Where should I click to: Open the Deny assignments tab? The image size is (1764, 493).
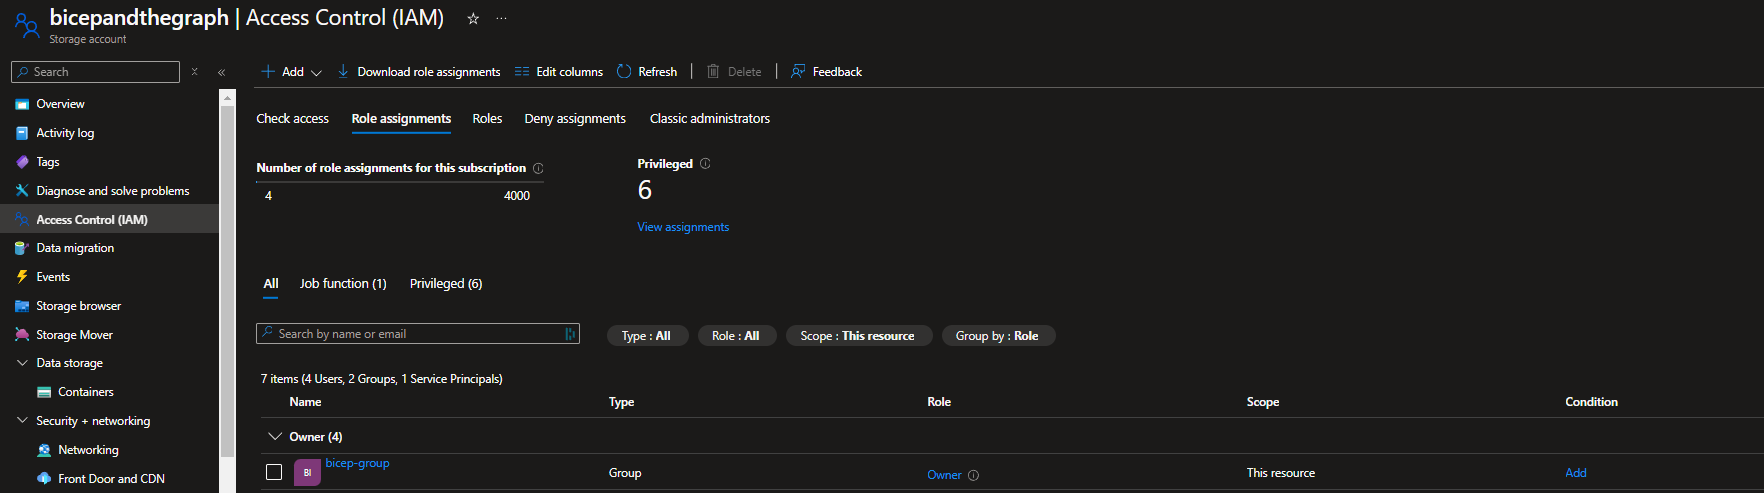point(575,119)
